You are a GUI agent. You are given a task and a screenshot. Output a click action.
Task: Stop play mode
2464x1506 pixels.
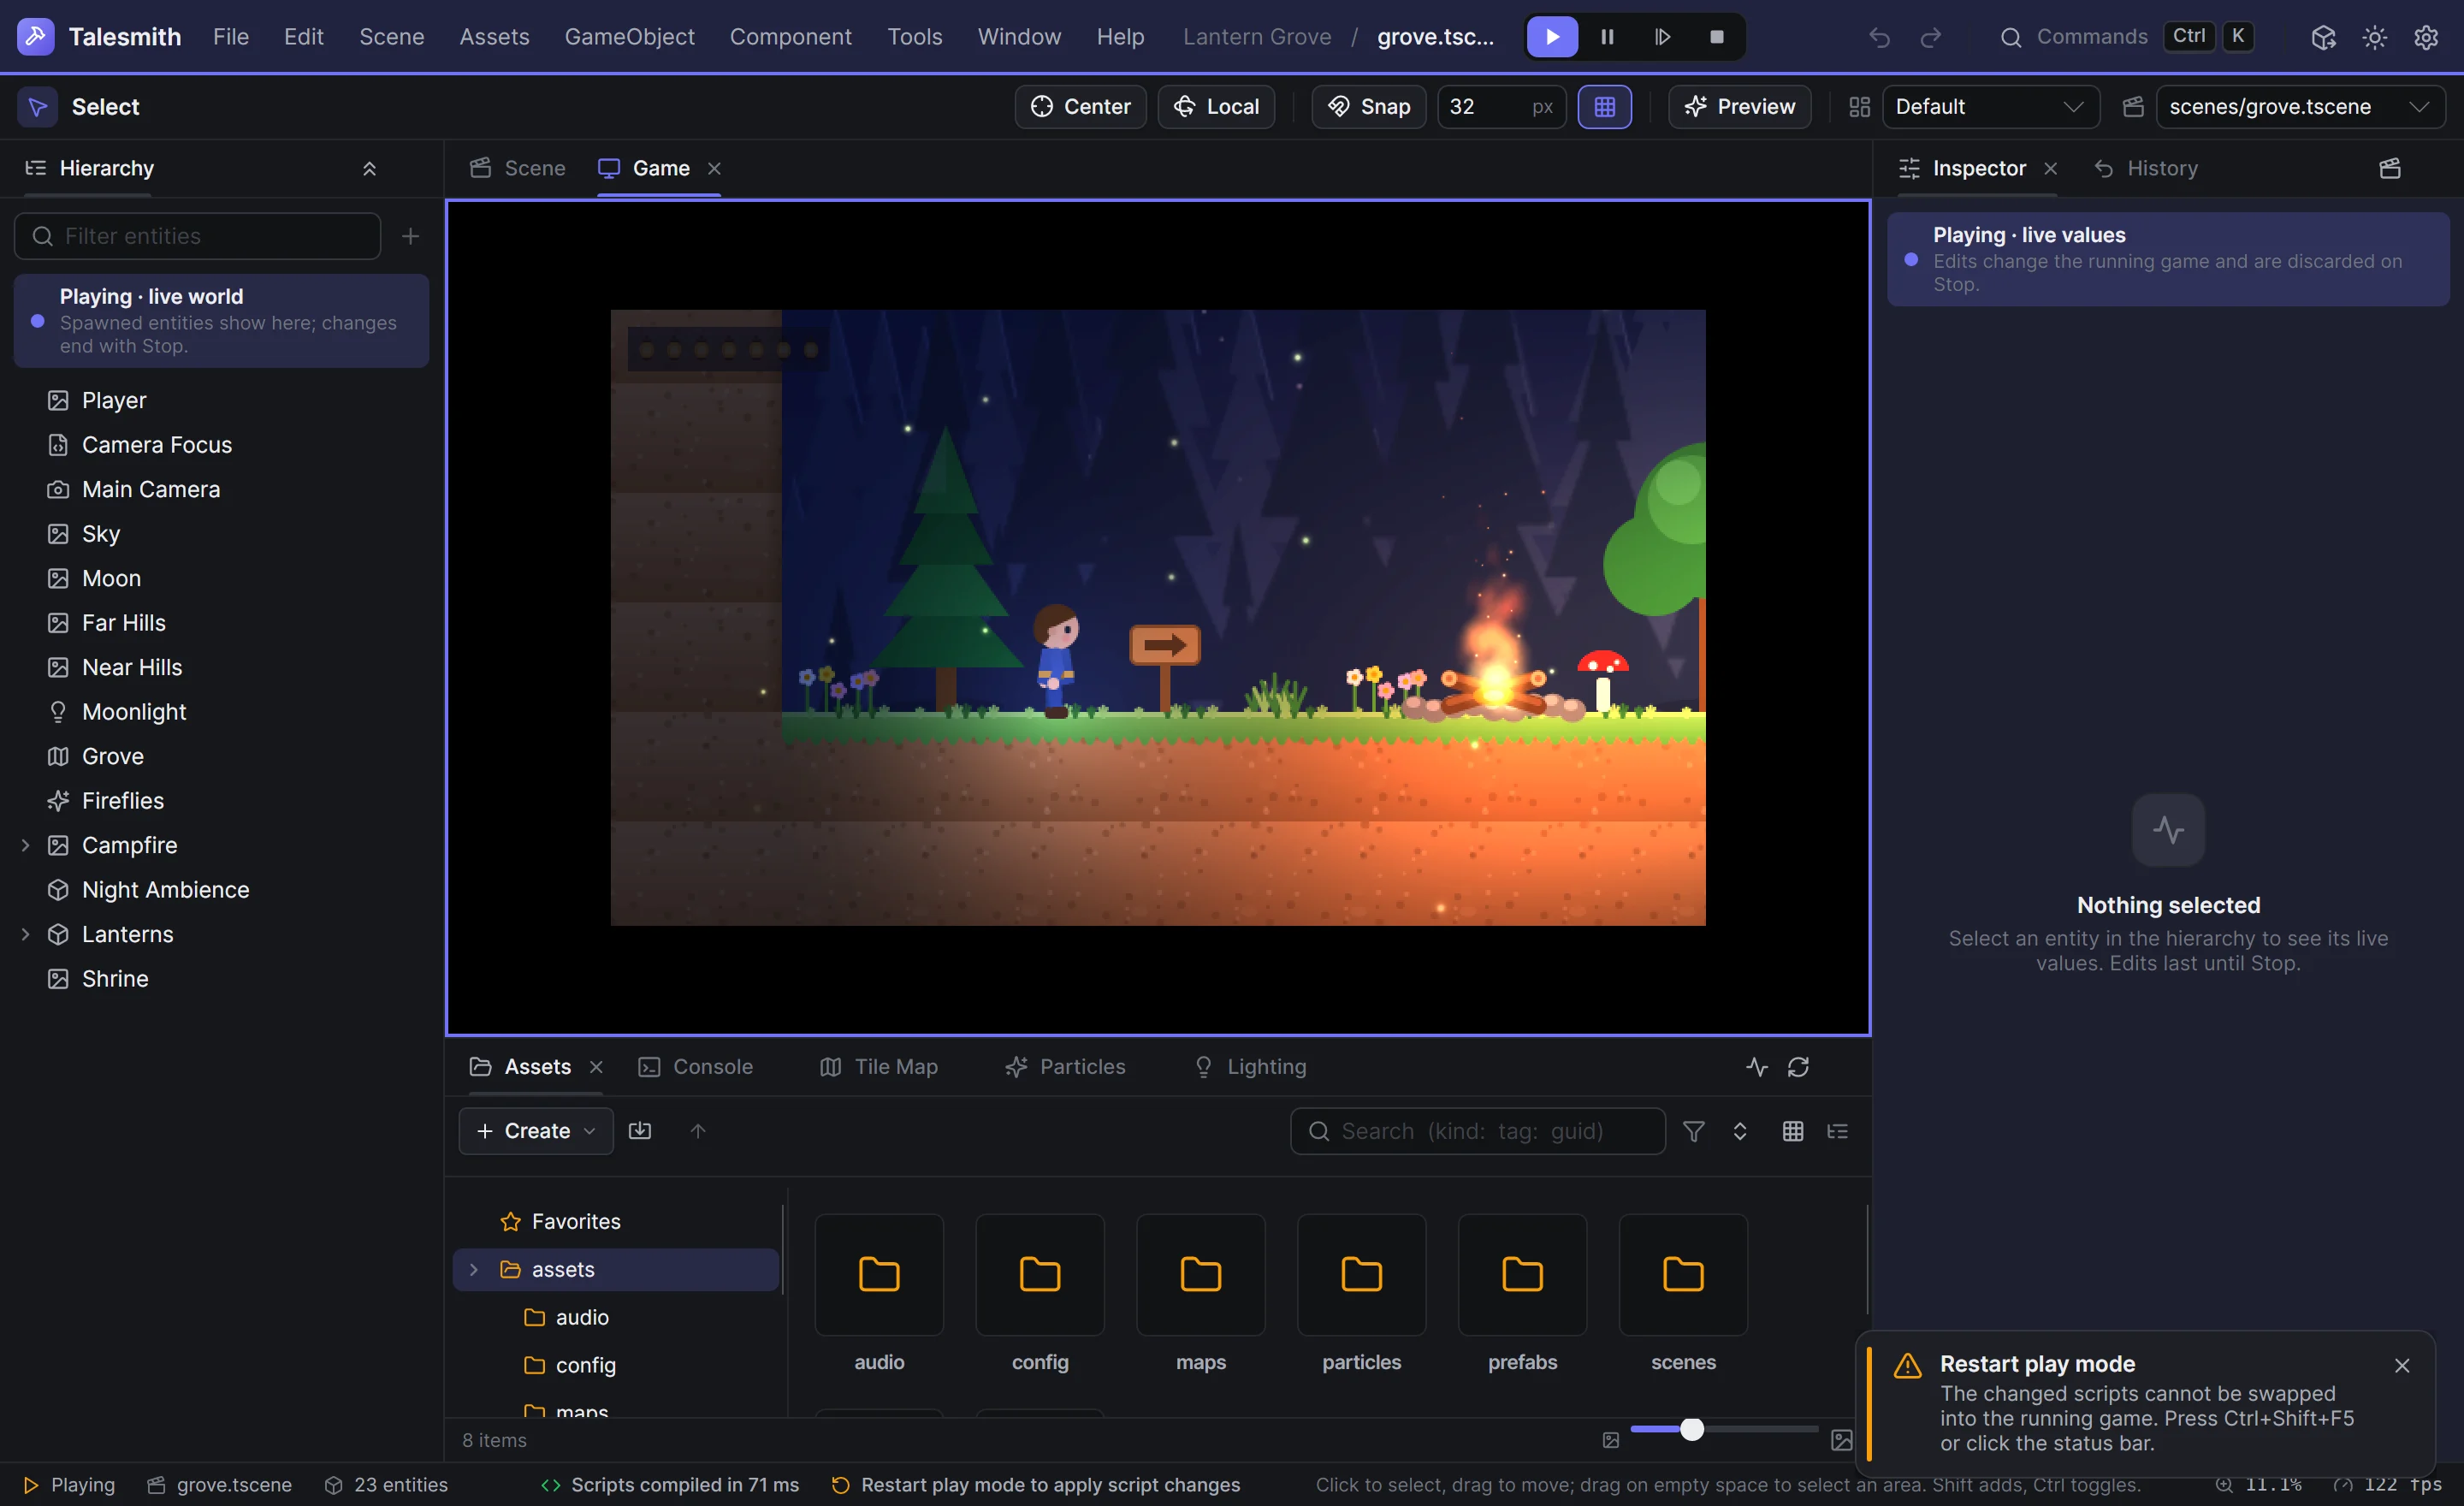[x=1717, y=37]
